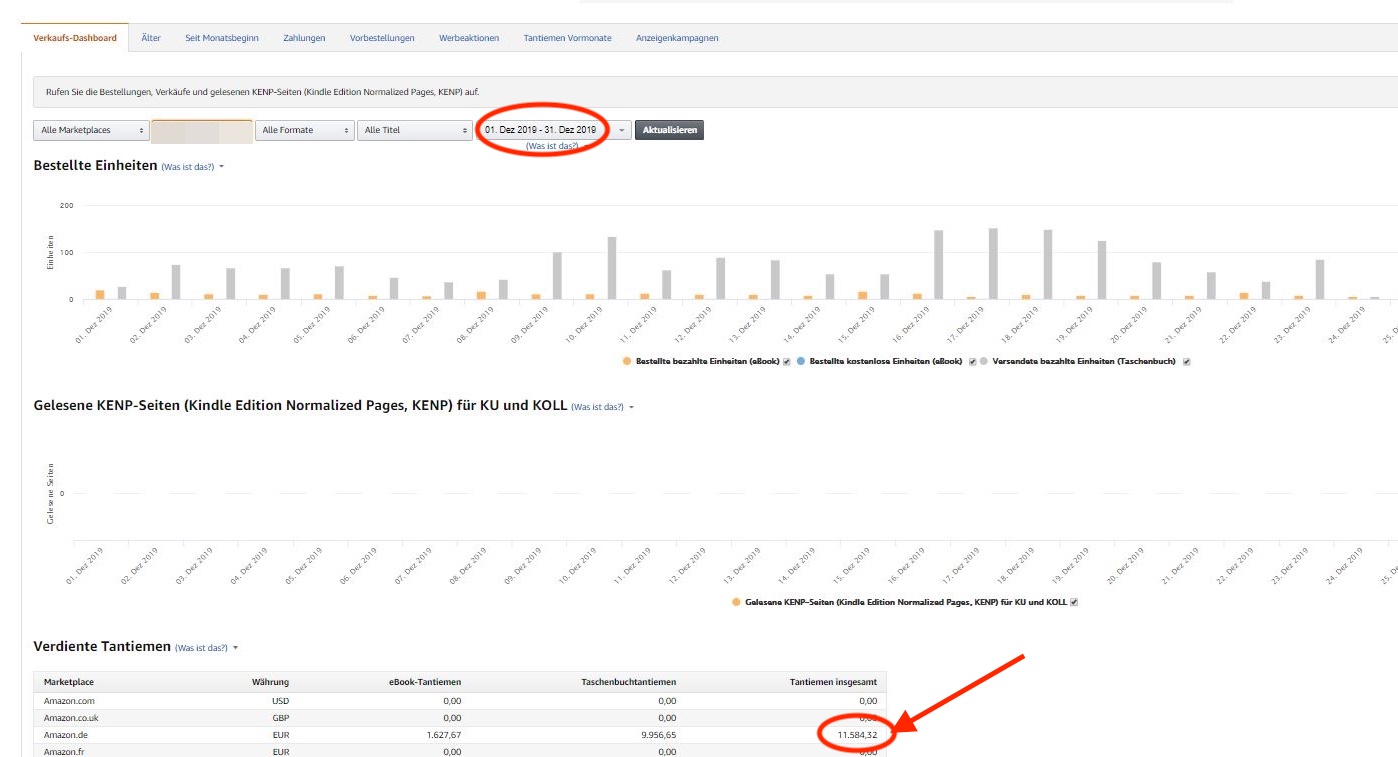Screen dimensions: 1398x757
Task: Expand the Alle Formate dropdown
Action: 305,130
